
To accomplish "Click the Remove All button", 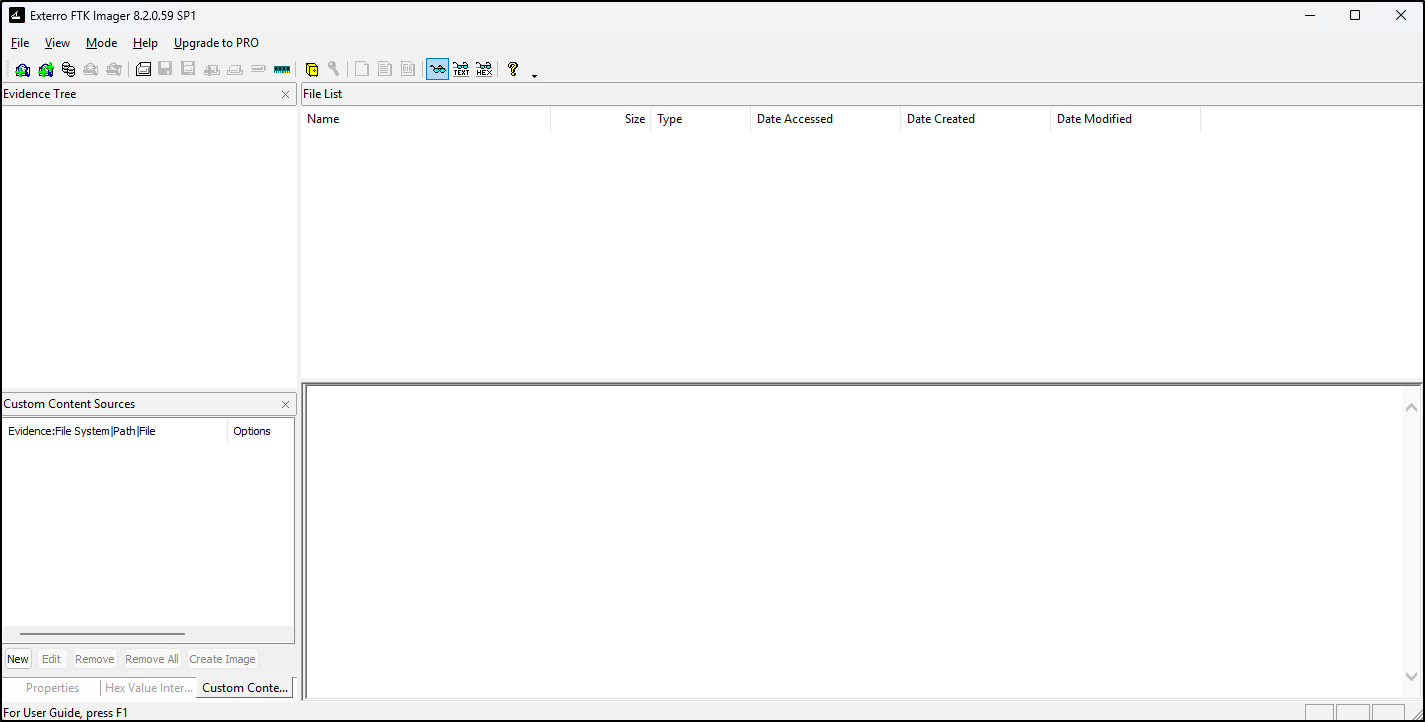I will coord(152,659).
